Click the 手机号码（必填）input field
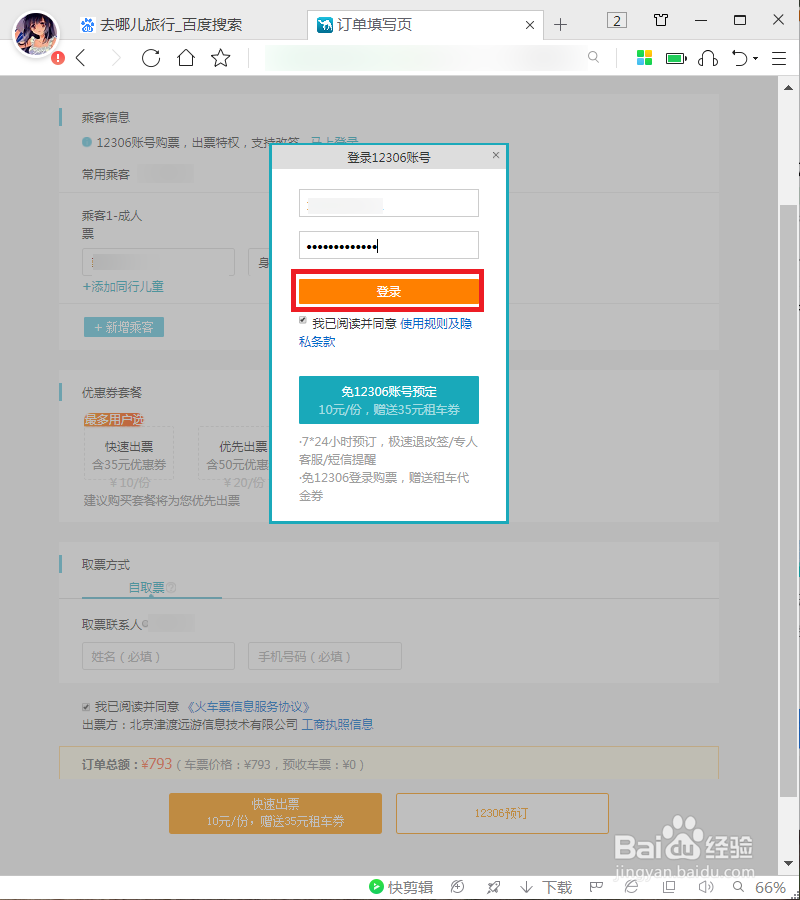Screen dimensions: 800x900 coord(325,656)
